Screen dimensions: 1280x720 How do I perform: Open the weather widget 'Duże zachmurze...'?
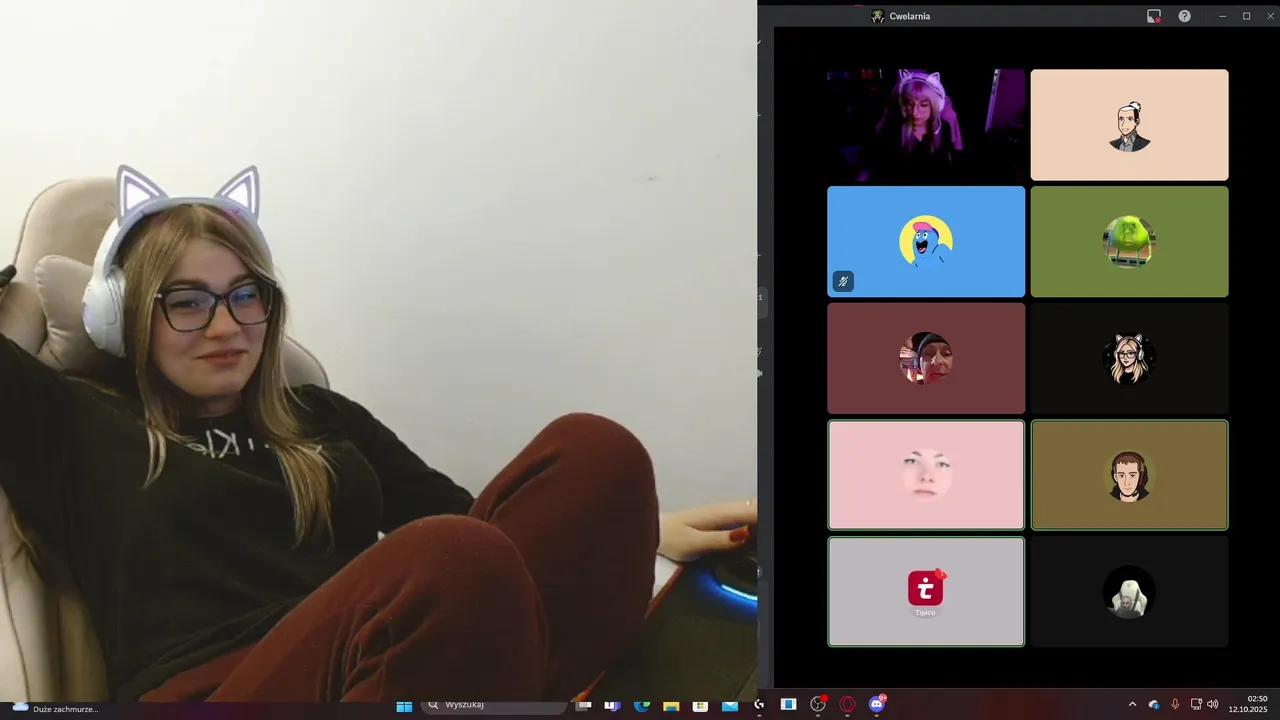[x=55, y=707]
